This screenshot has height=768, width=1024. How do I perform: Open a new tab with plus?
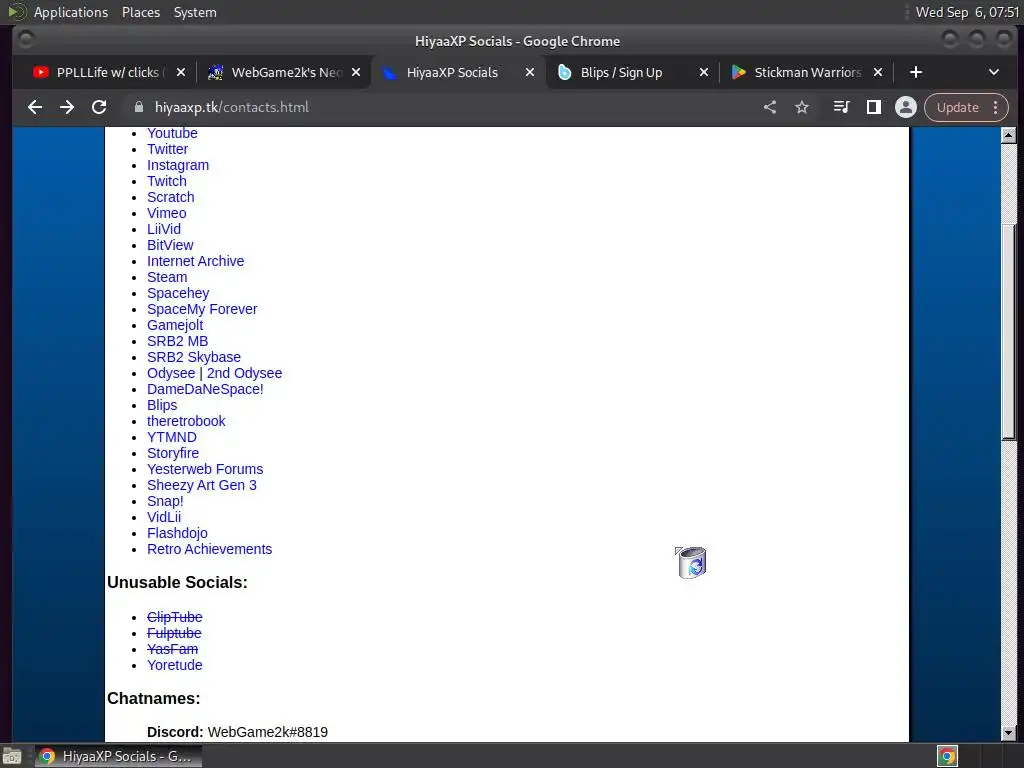(x=916, y=72)
